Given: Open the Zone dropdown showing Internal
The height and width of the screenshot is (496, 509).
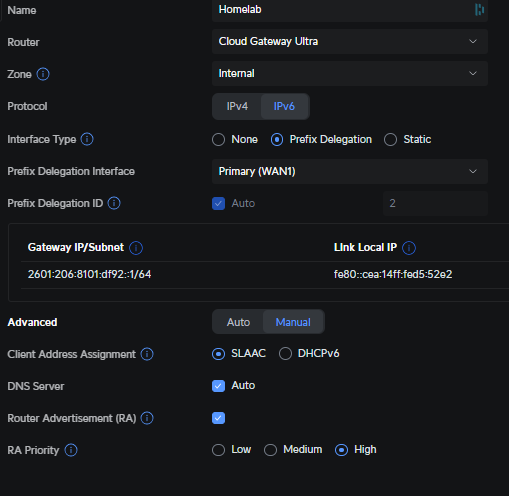Looking at the screenshot, I should tap(350, 73).
